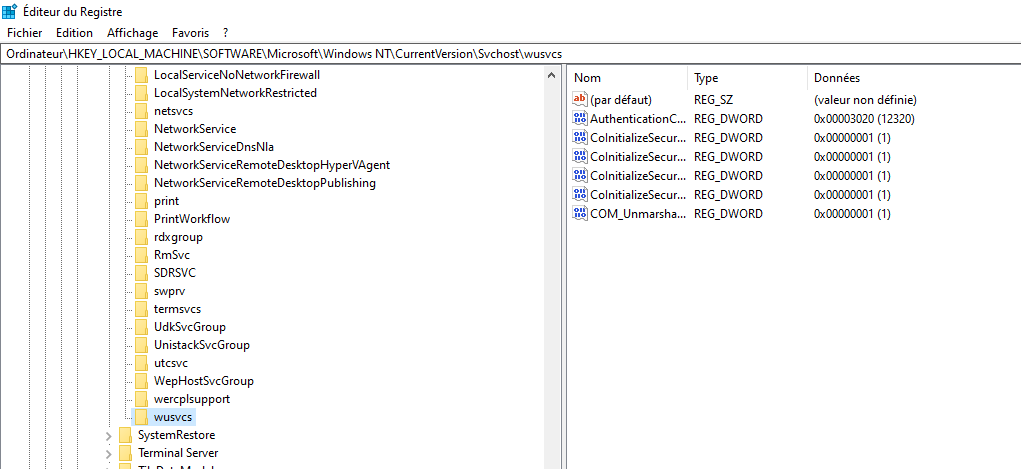Click the NetworkService key folder icon
Image resolution: width=1021 pixels, height=469 pixels.
point(141,129)
